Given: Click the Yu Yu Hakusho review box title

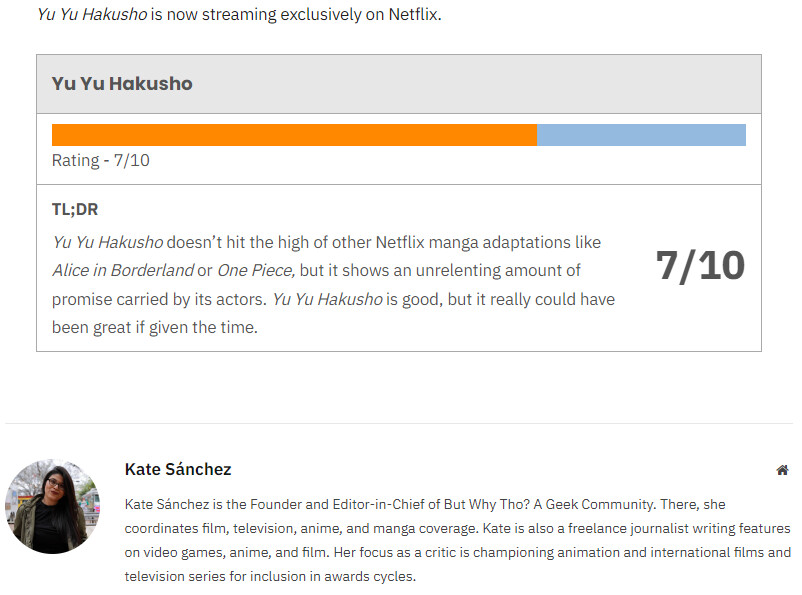Looking at the screenshot, I should (122, 84).
